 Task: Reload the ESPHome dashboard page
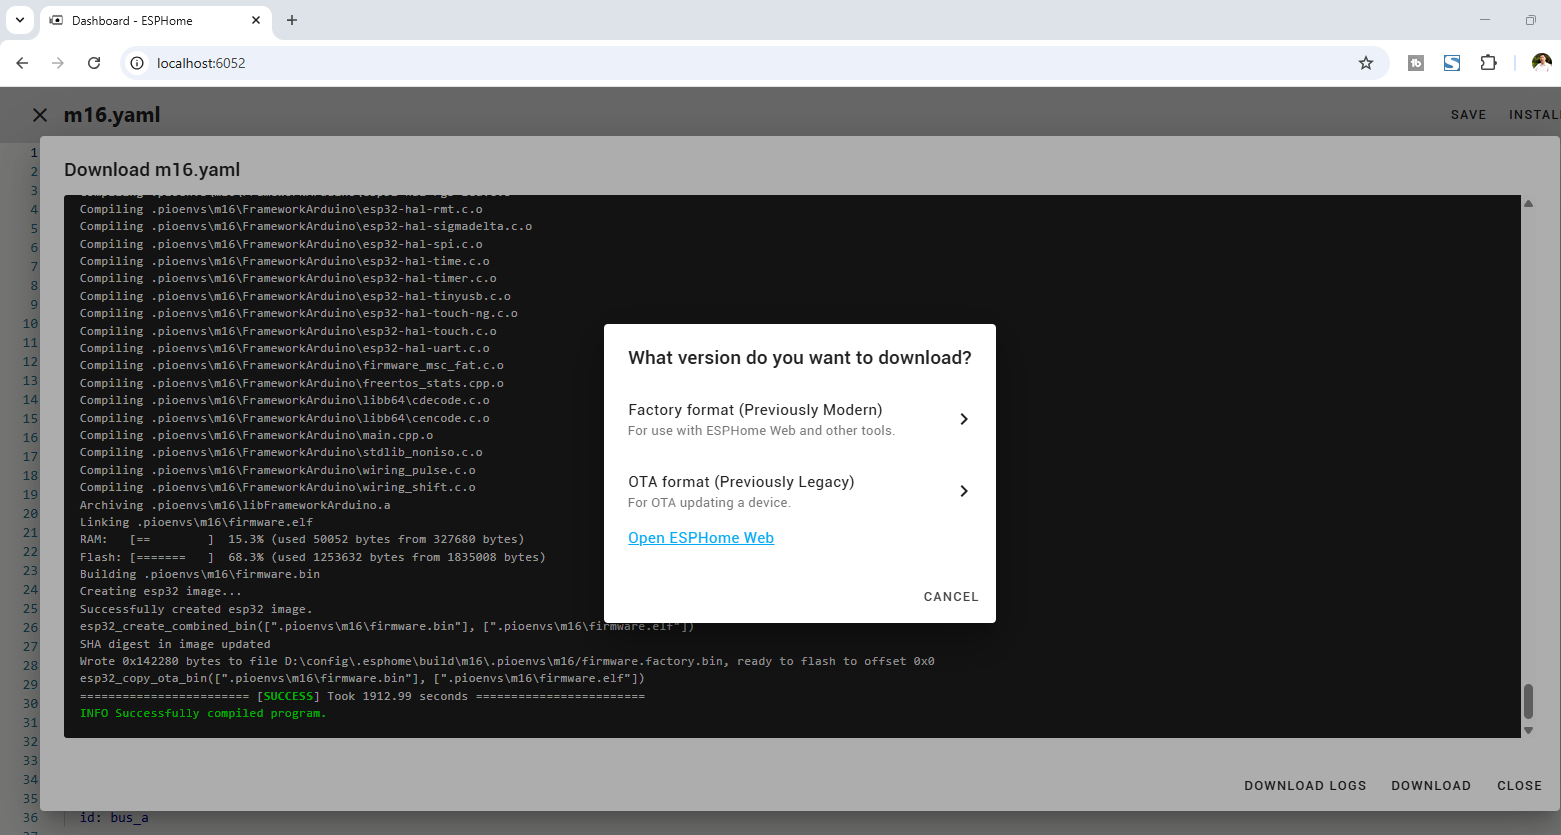click(94, 63)
